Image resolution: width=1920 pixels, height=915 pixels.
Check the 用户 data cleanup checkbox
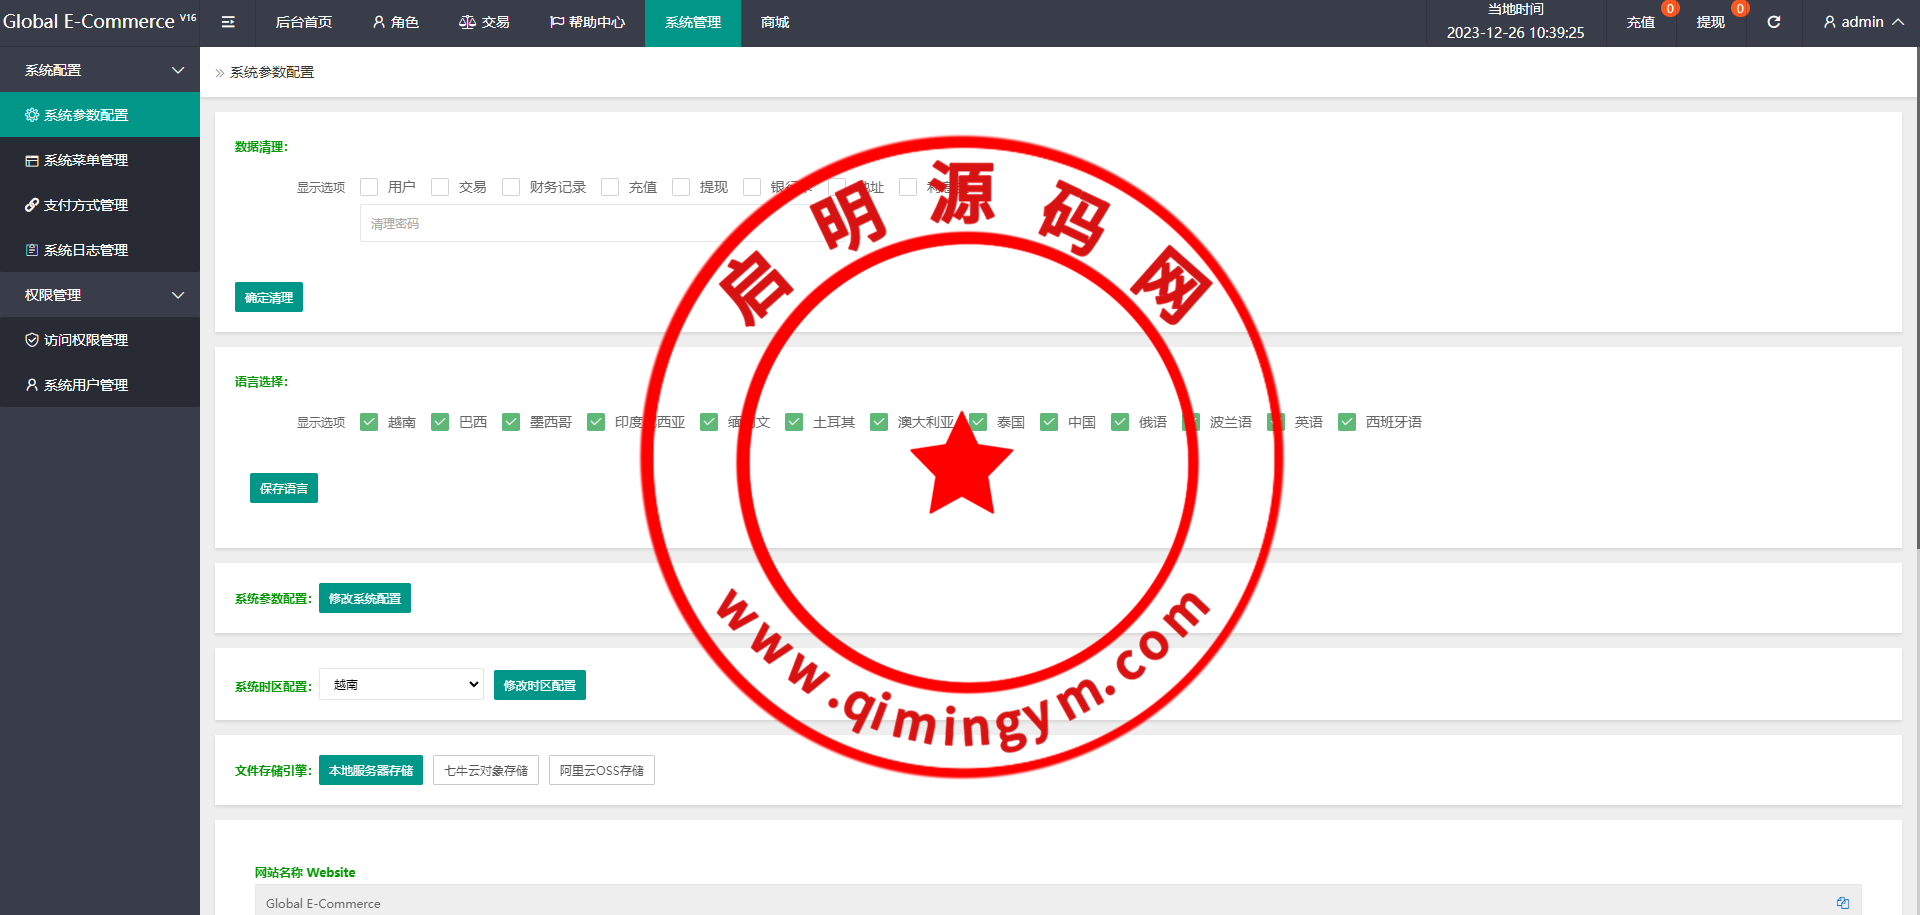click(x=369, y=187)
